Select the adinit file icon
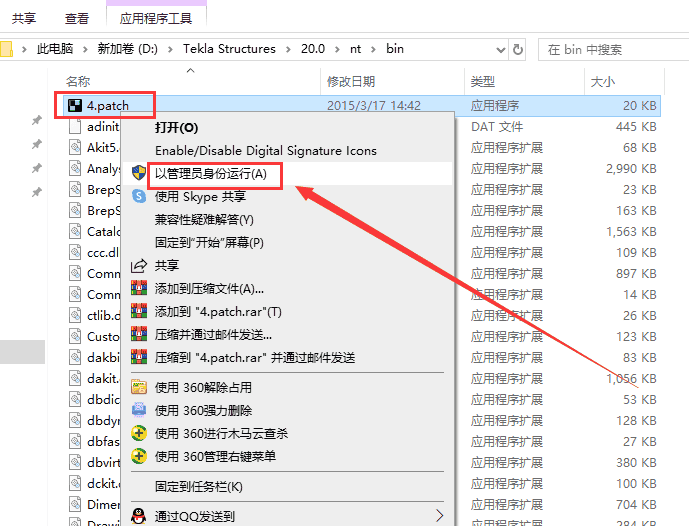The image size is (689, 526). tap(75, 127)
